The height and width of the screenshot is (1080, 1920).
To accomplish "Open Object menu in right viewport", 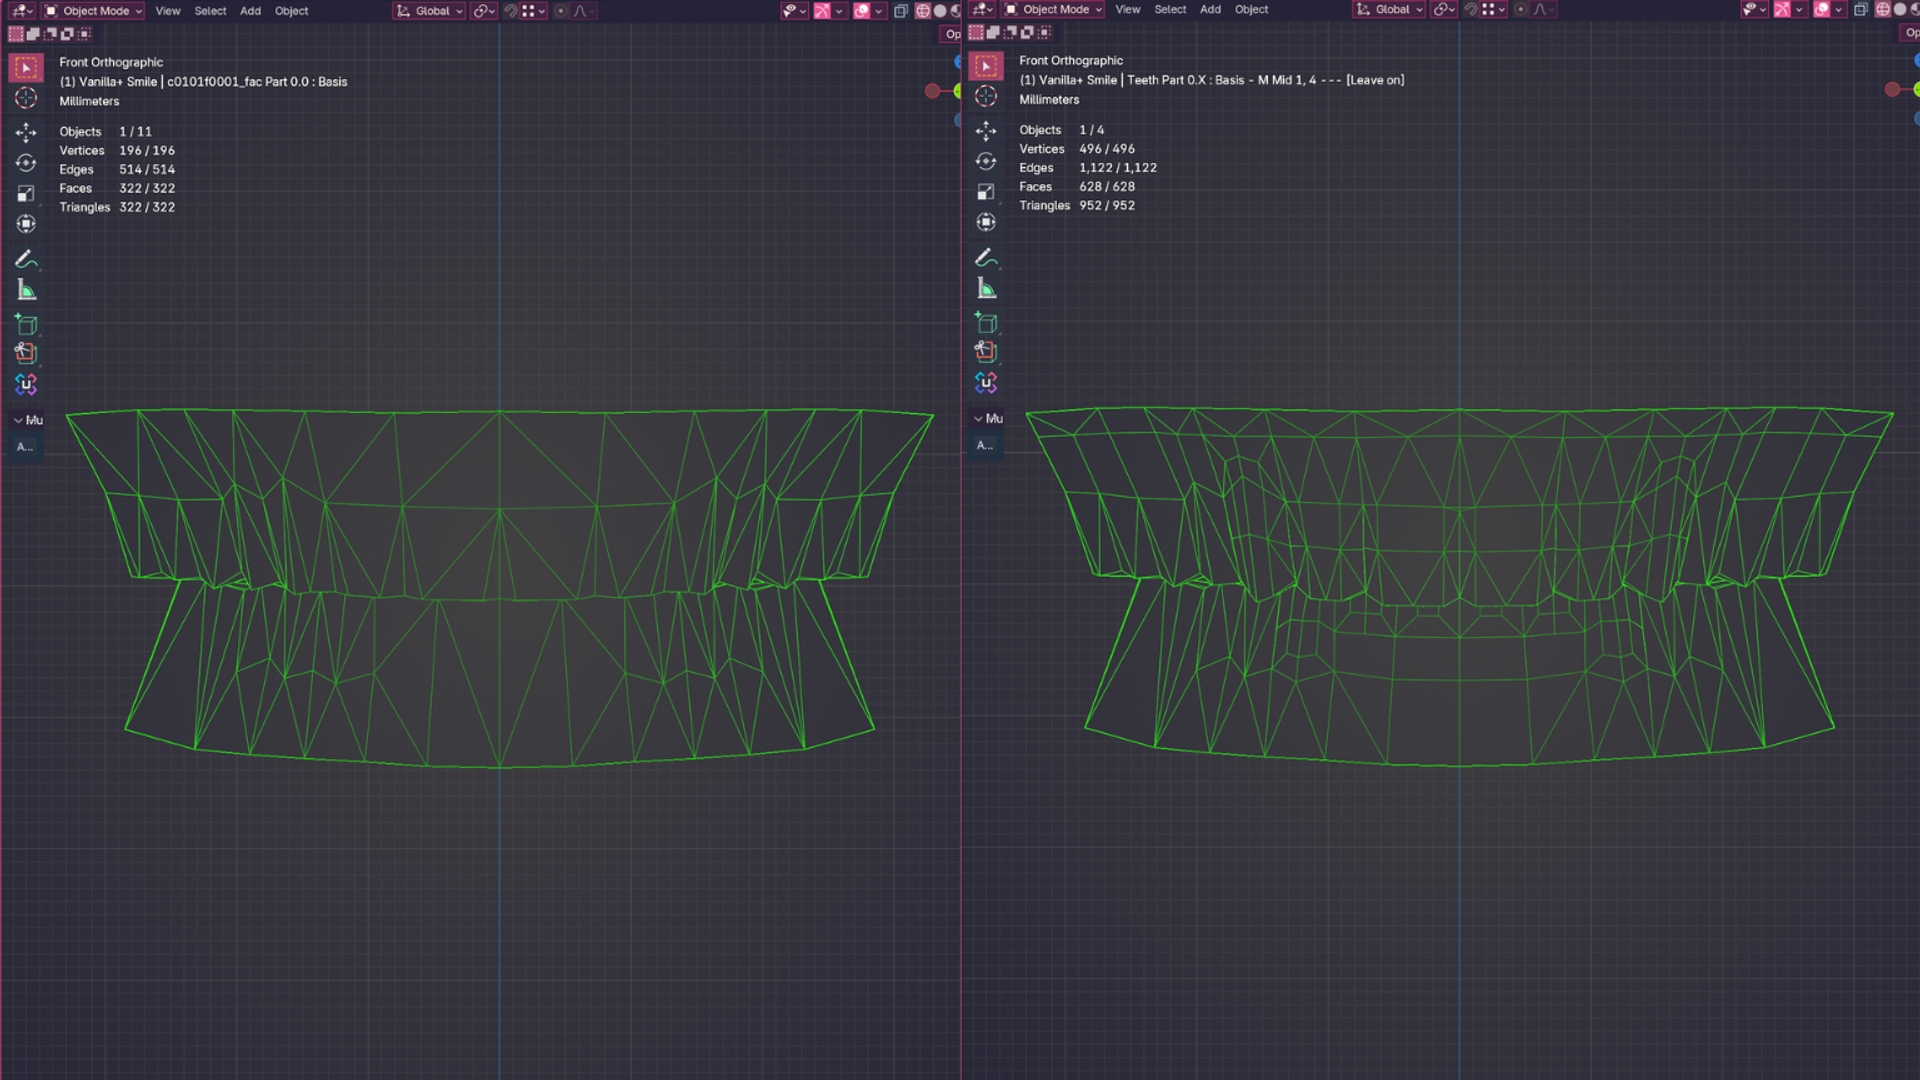I will 1251,9.
